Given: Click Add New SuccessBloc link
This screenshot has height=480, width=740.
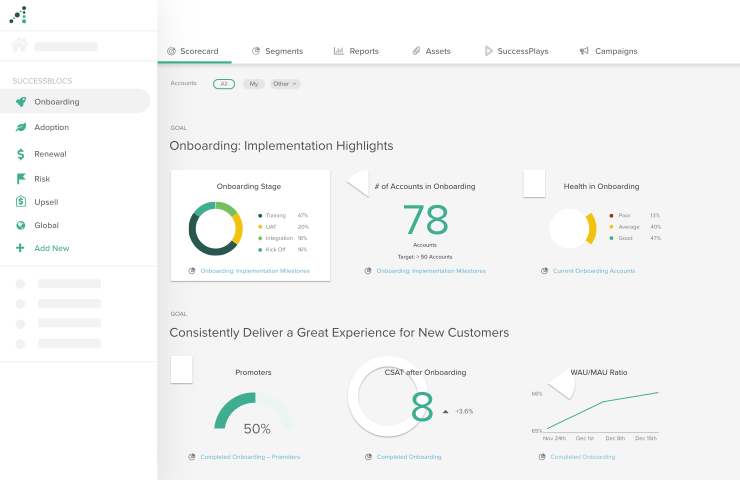Looking at the screenshot, I should tap(52, 248).
